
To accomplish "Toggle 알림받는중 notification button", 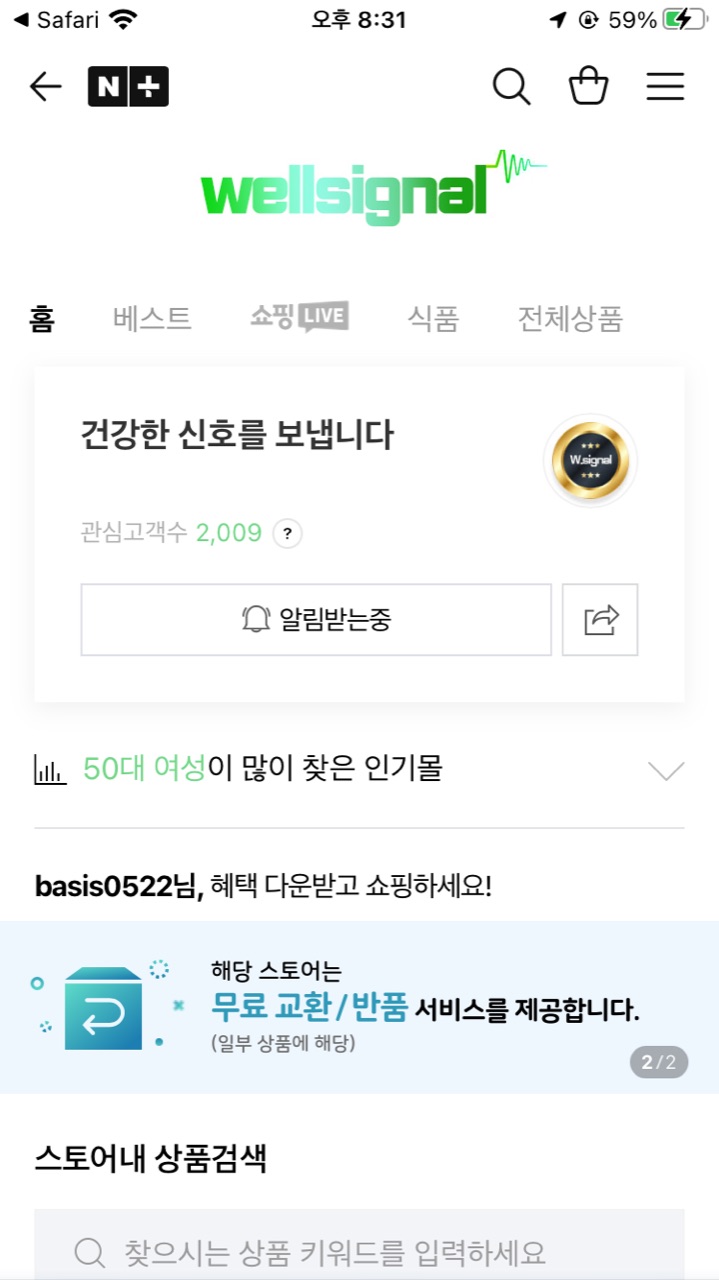I will [x=316, y=620].
